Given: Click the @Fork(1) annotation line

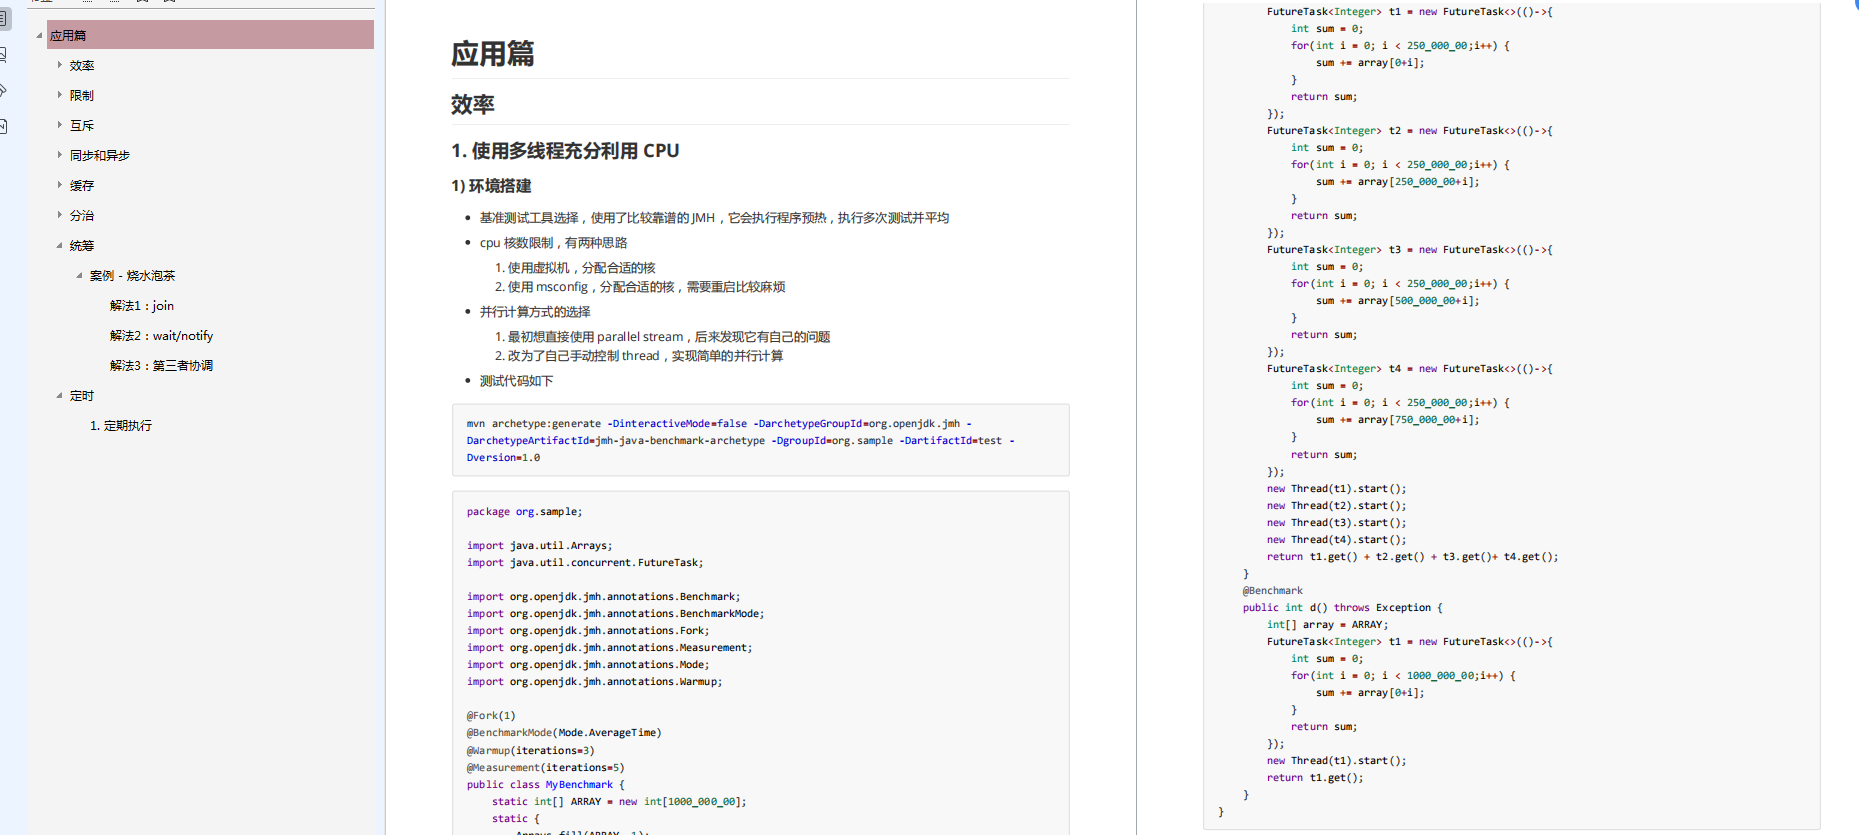Looking at the screenshot, I should (x=491, y=715).
